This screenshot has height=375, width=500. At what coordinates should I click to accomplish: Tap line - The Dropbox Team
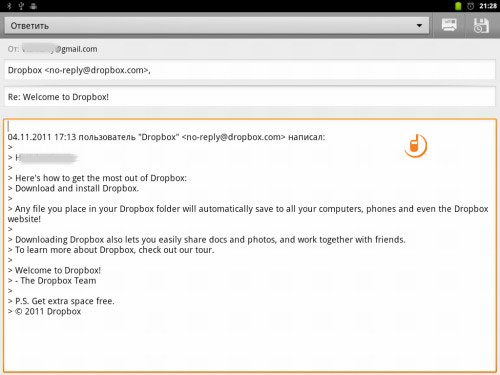click(52, 281)
